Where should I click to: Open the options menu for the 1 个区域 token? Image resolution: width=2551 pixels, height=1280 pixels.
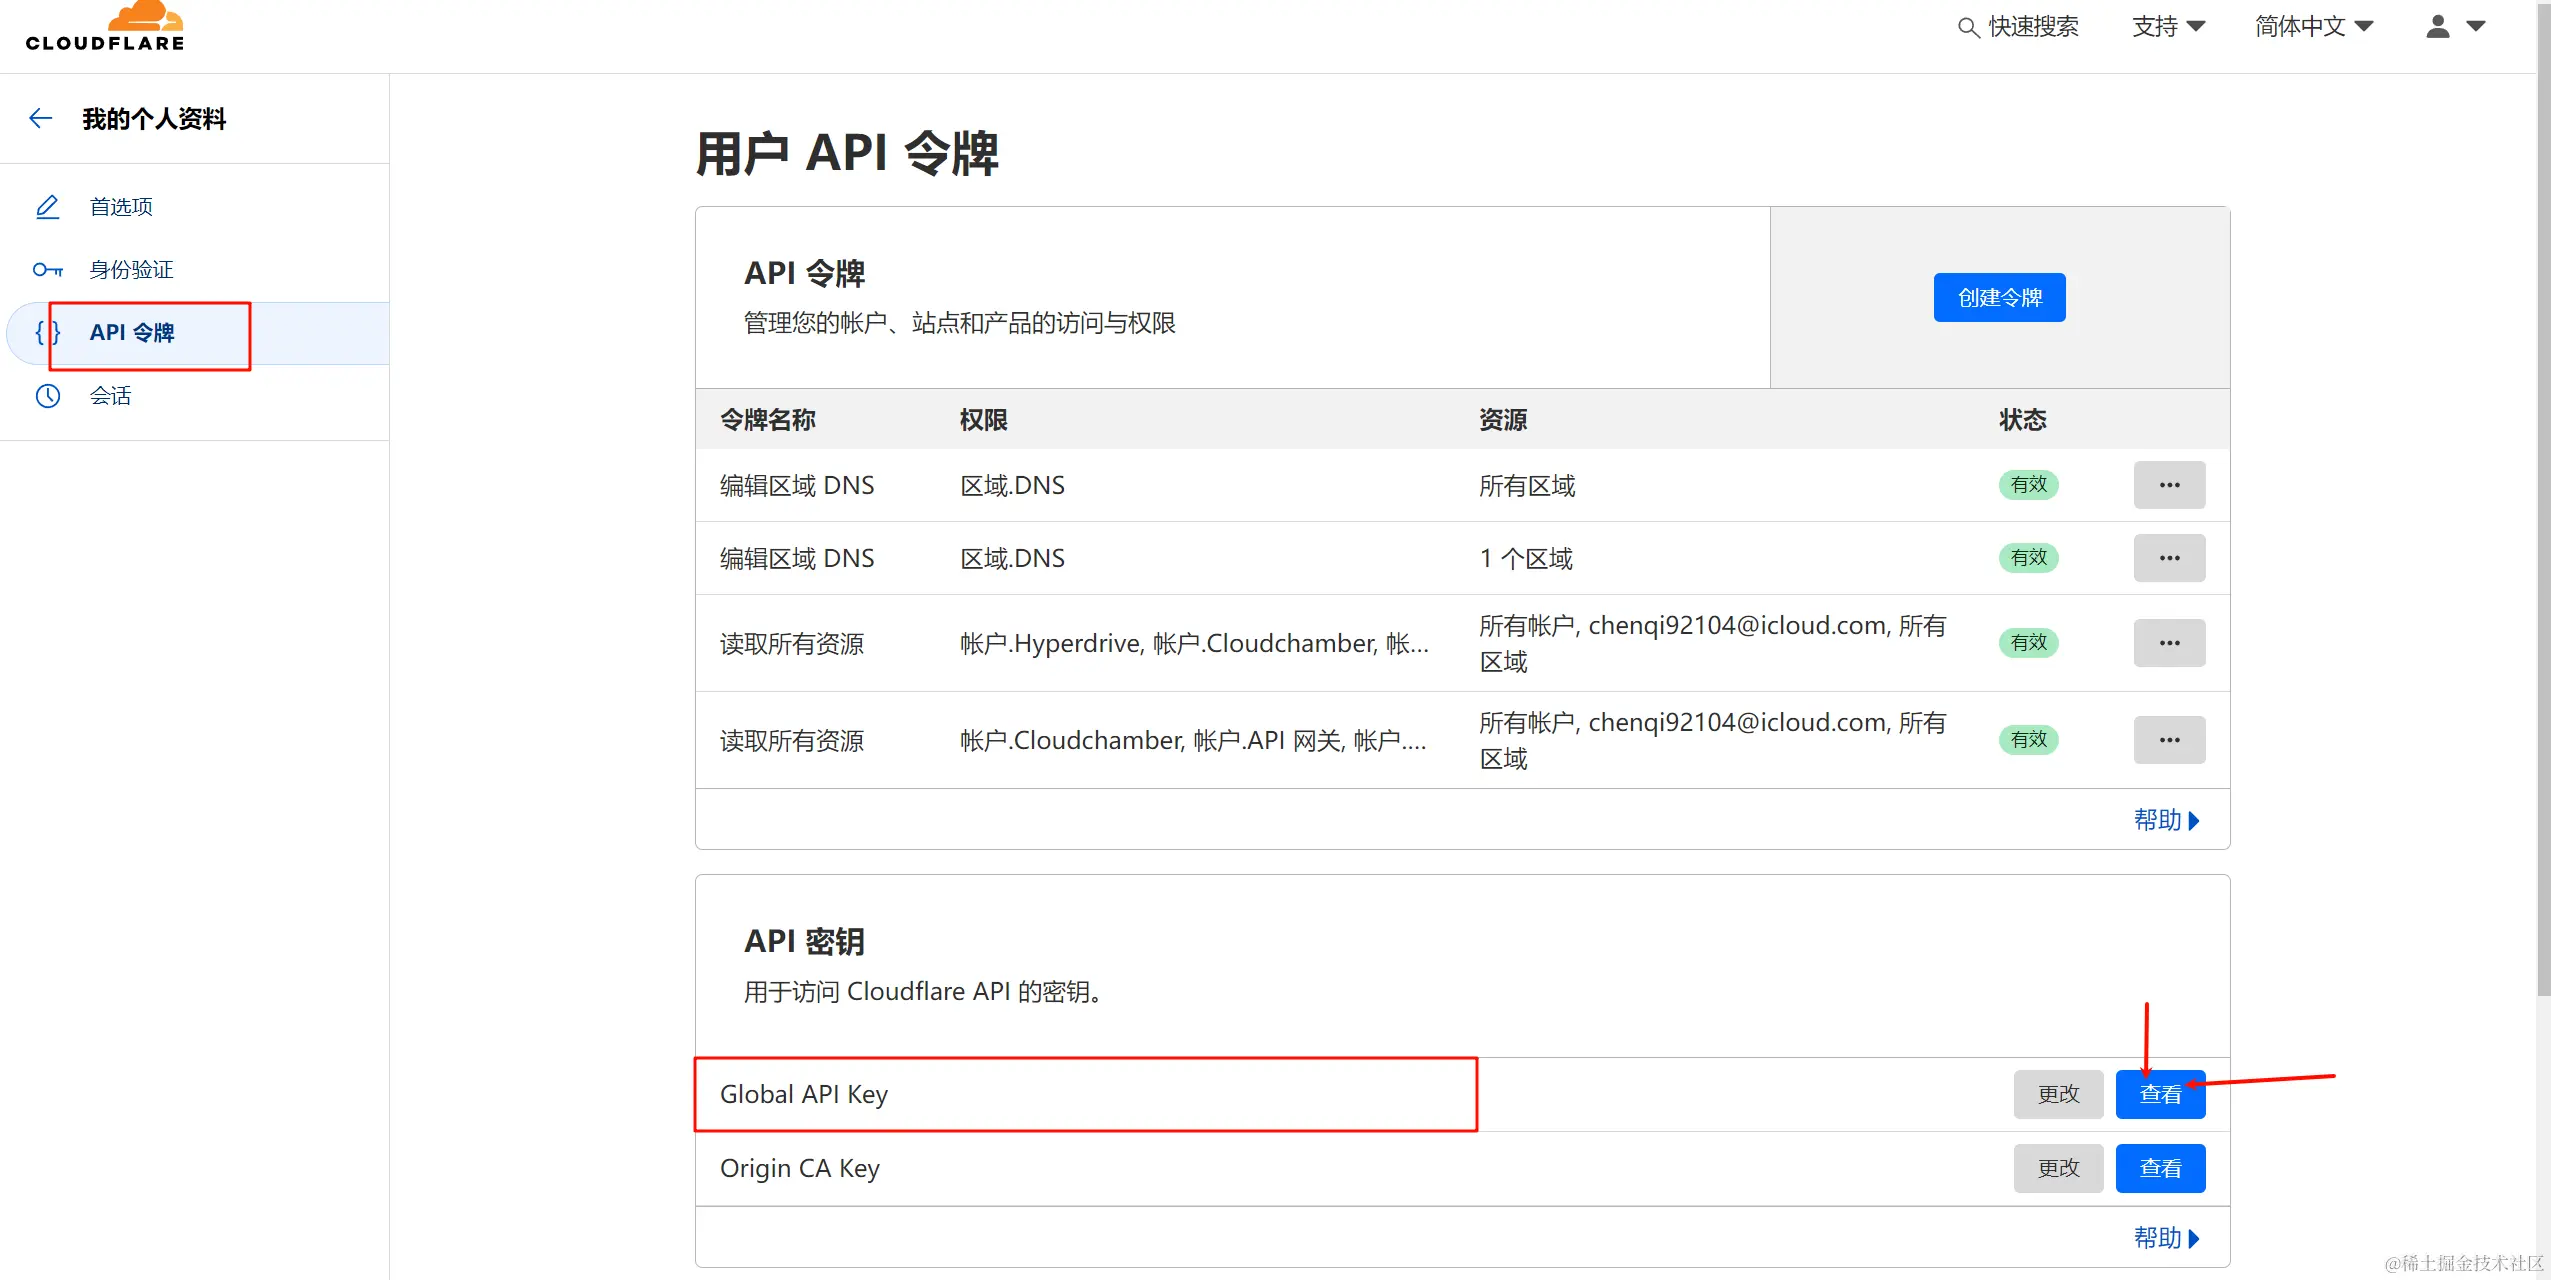[x=2168, y=558]
